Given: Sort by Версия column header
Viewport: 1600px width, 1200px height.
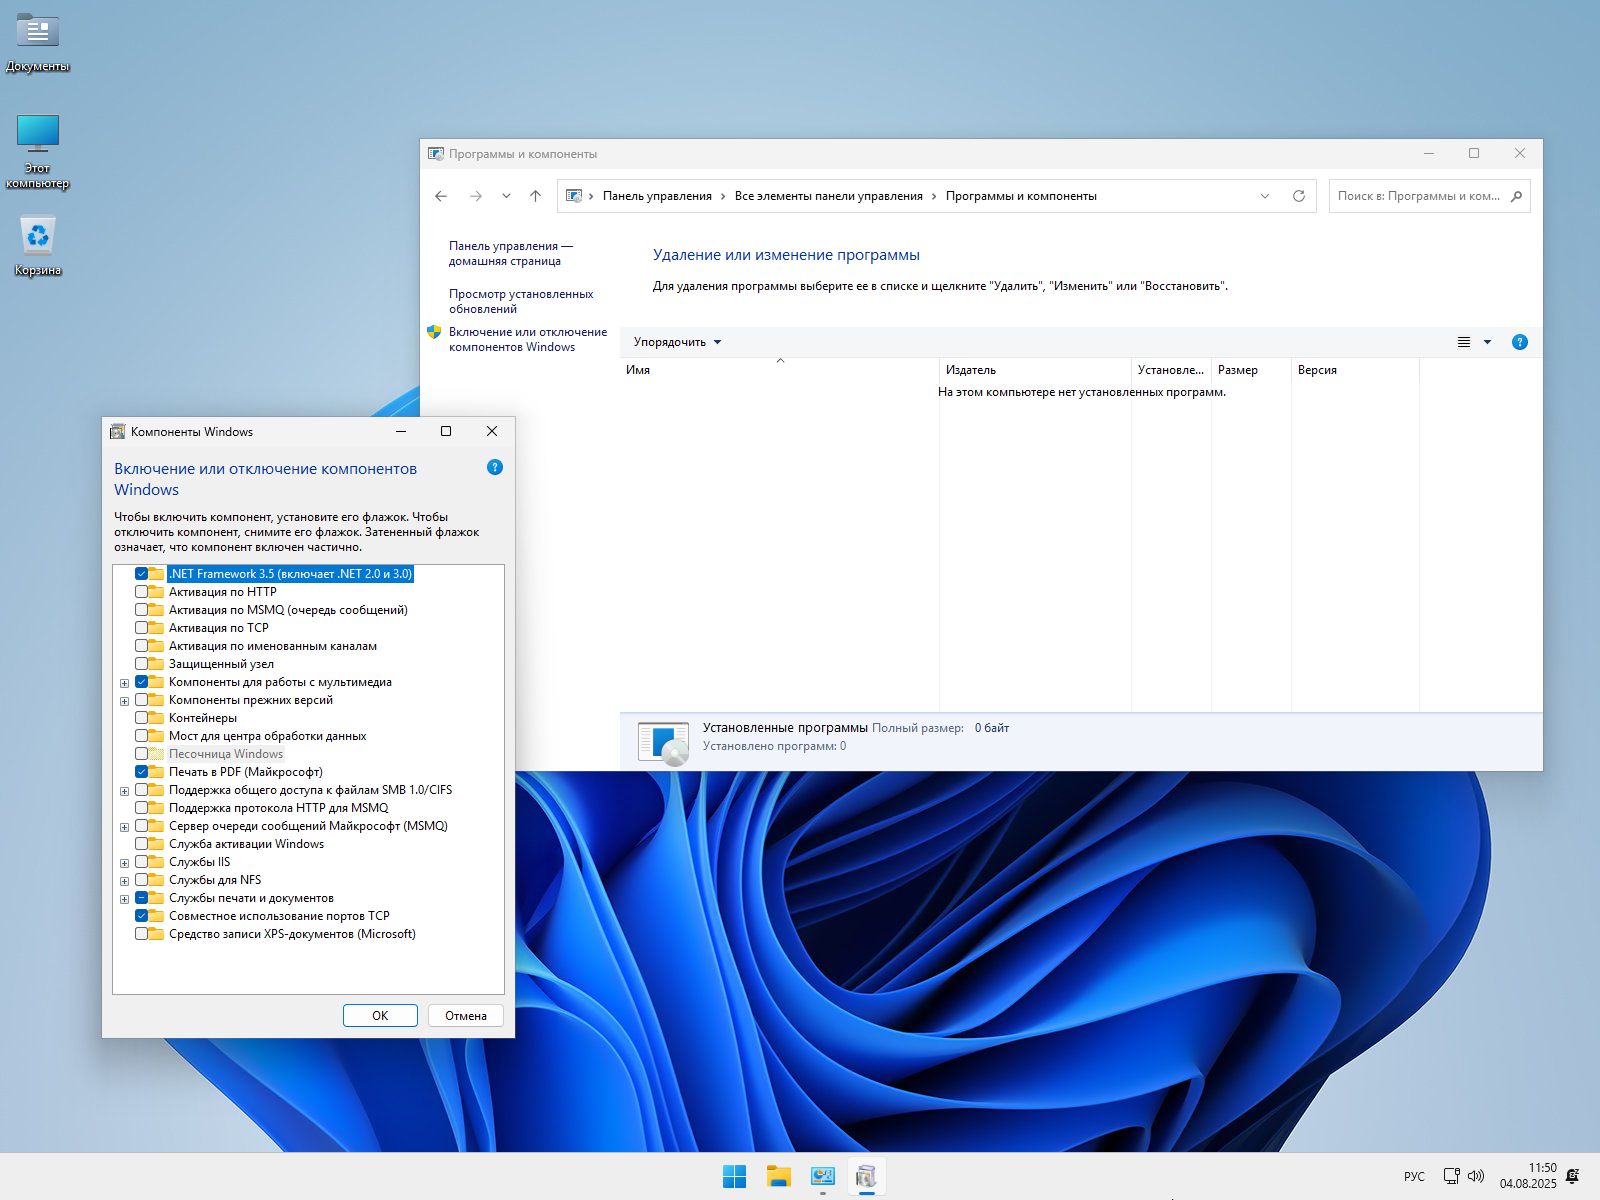Looking at the screenshot, I should 1355,370.
